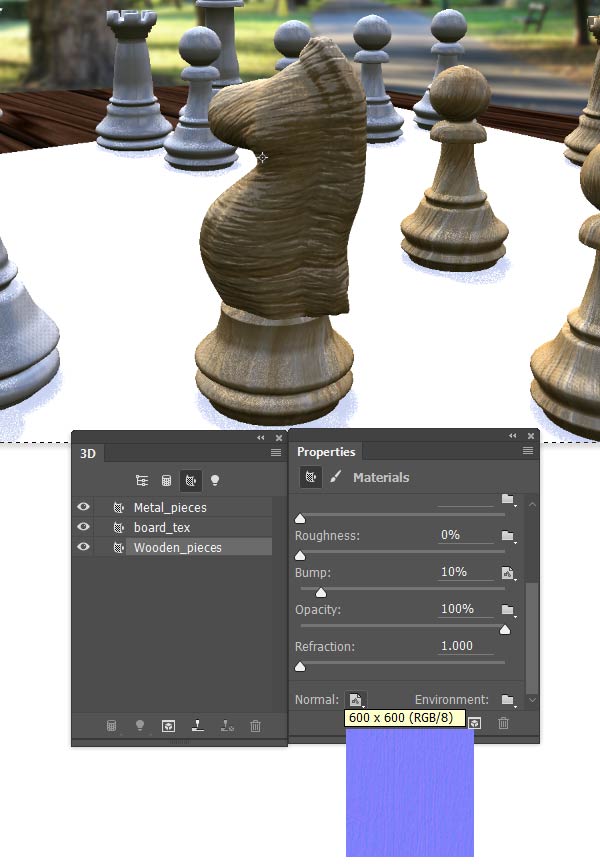The height and width of the screenshot is (868, 600).
Task: Click the Bump slider handle
Action: click(320, 592)
